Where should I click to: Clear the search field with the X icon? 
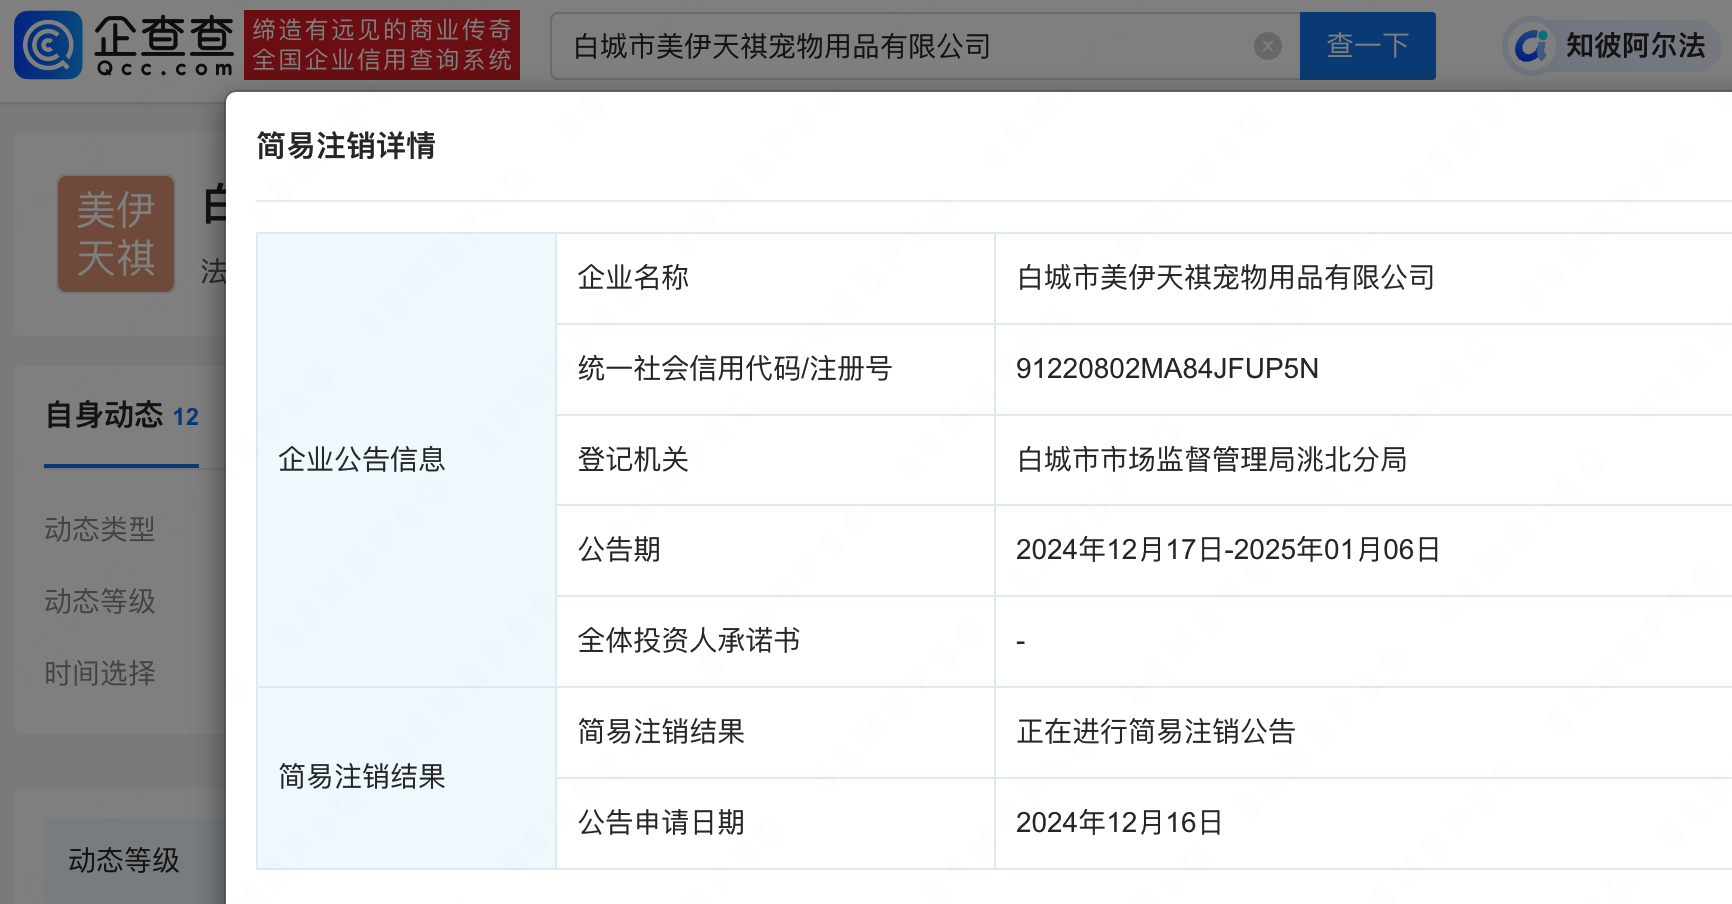pos(1267,46)
